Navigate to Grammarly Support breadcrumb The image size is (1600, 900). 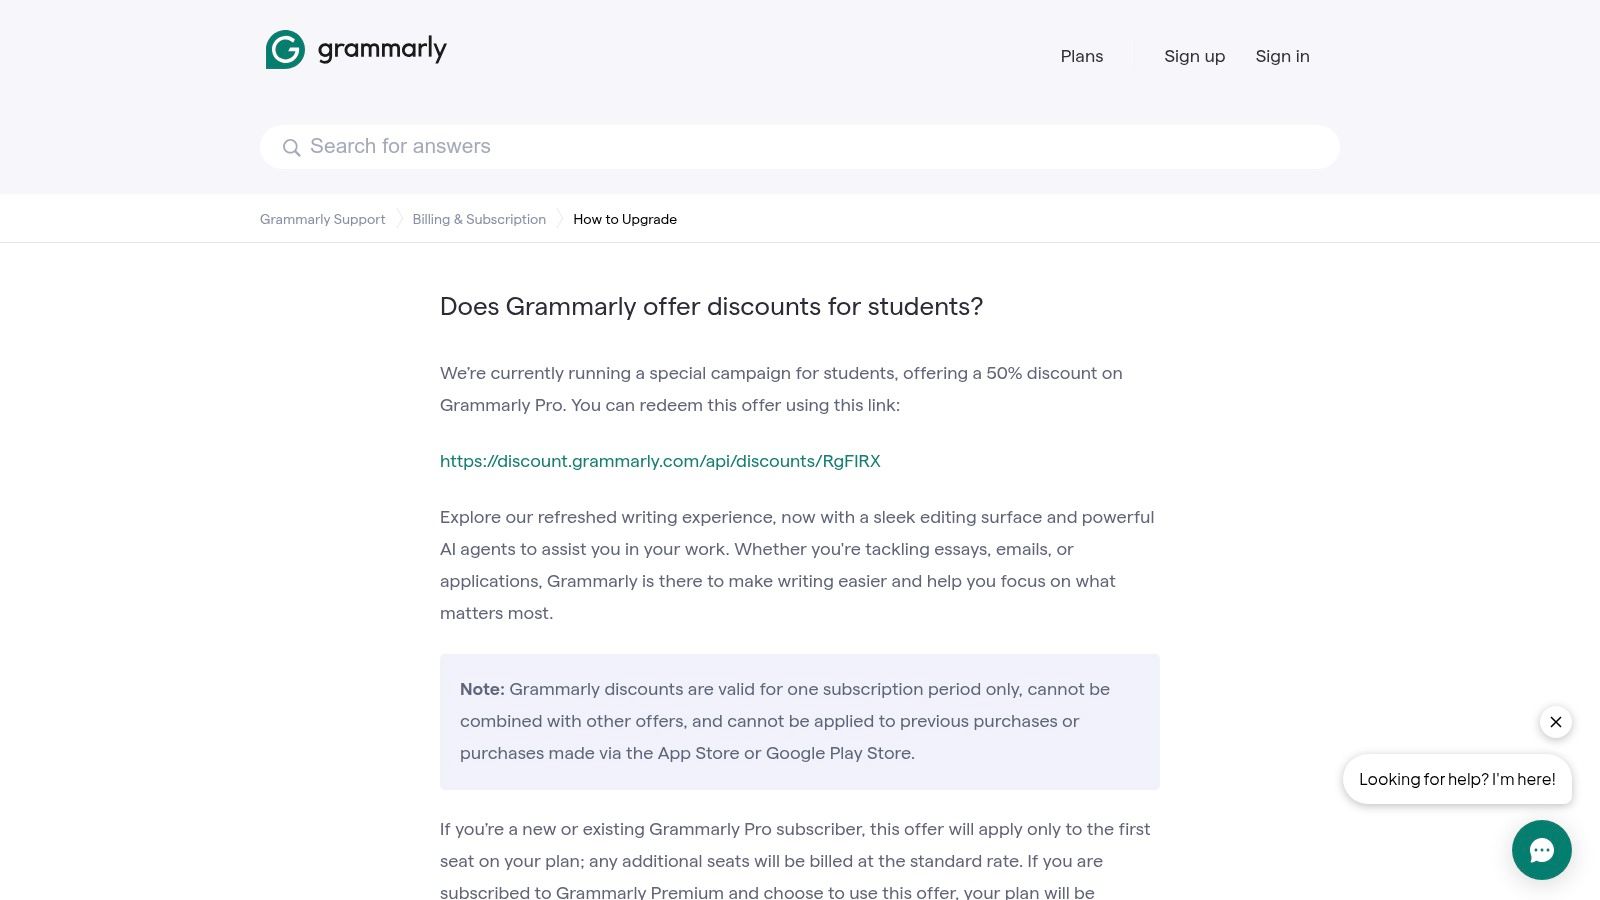point(322,219)
